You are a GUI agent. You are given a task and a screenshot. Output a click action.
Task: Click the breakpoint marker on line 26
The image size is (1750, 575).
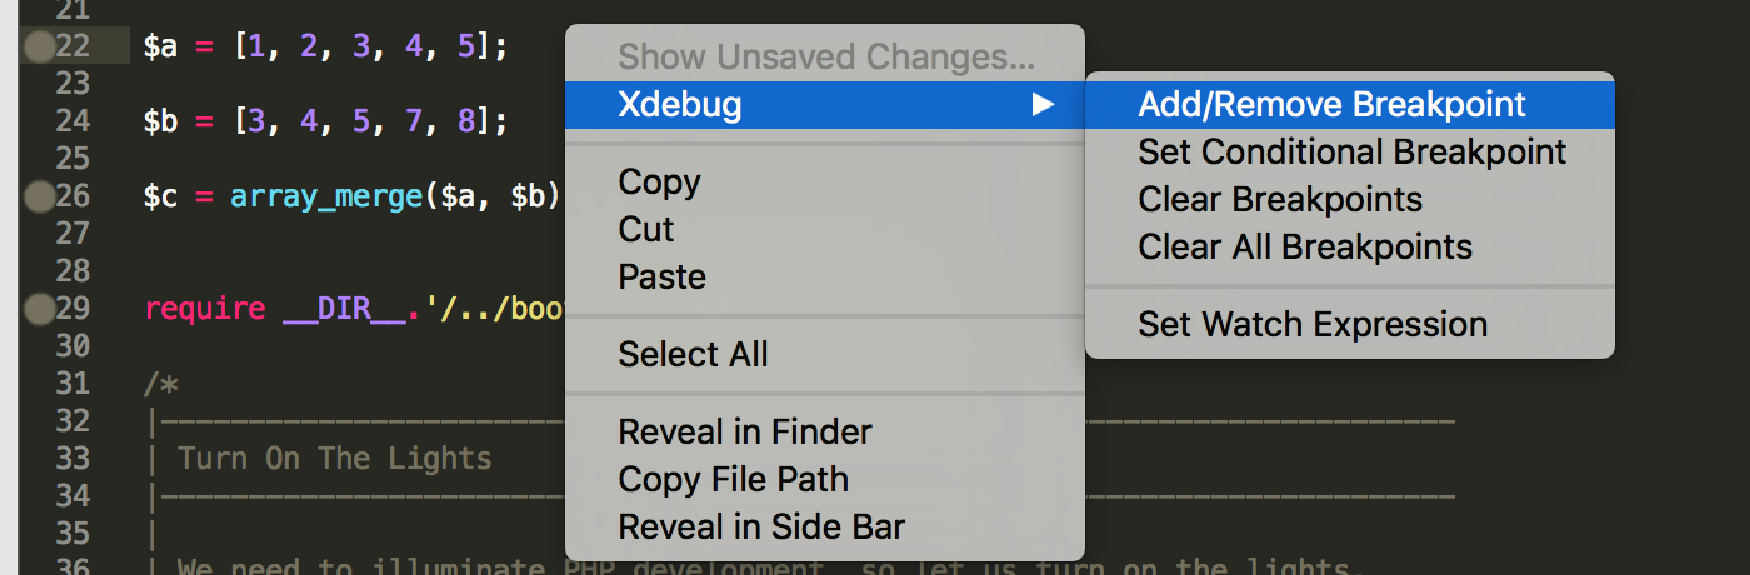point(40,196)
